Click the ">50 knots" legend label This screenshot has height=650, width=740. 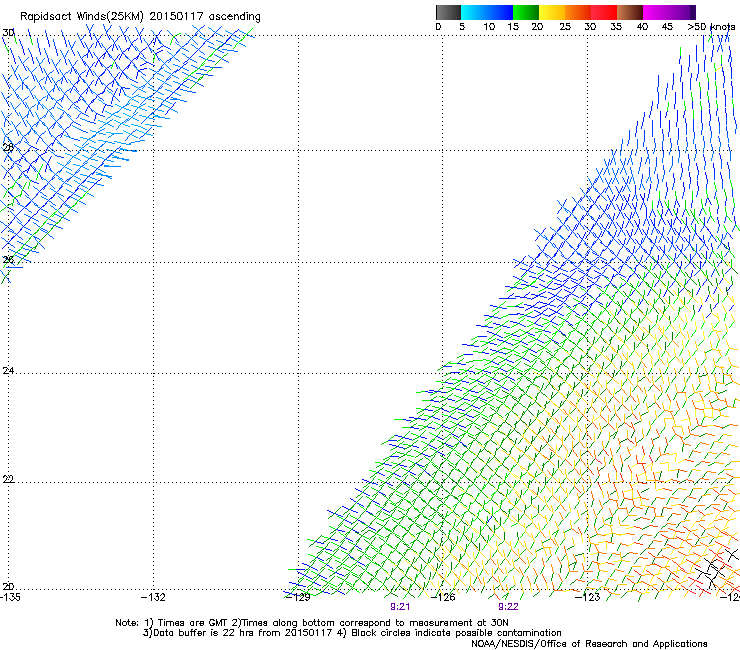click(x=711, y=27)
